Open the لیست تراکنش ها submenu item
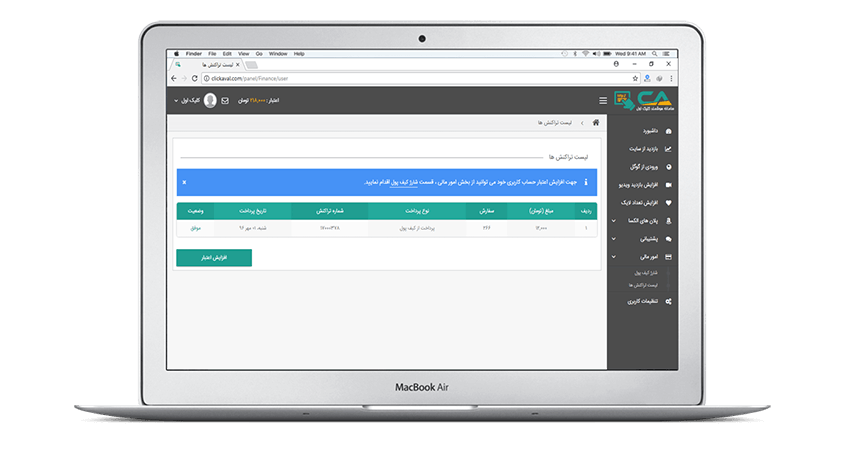Viewport: 845px width, 450px height. [643, 285]
